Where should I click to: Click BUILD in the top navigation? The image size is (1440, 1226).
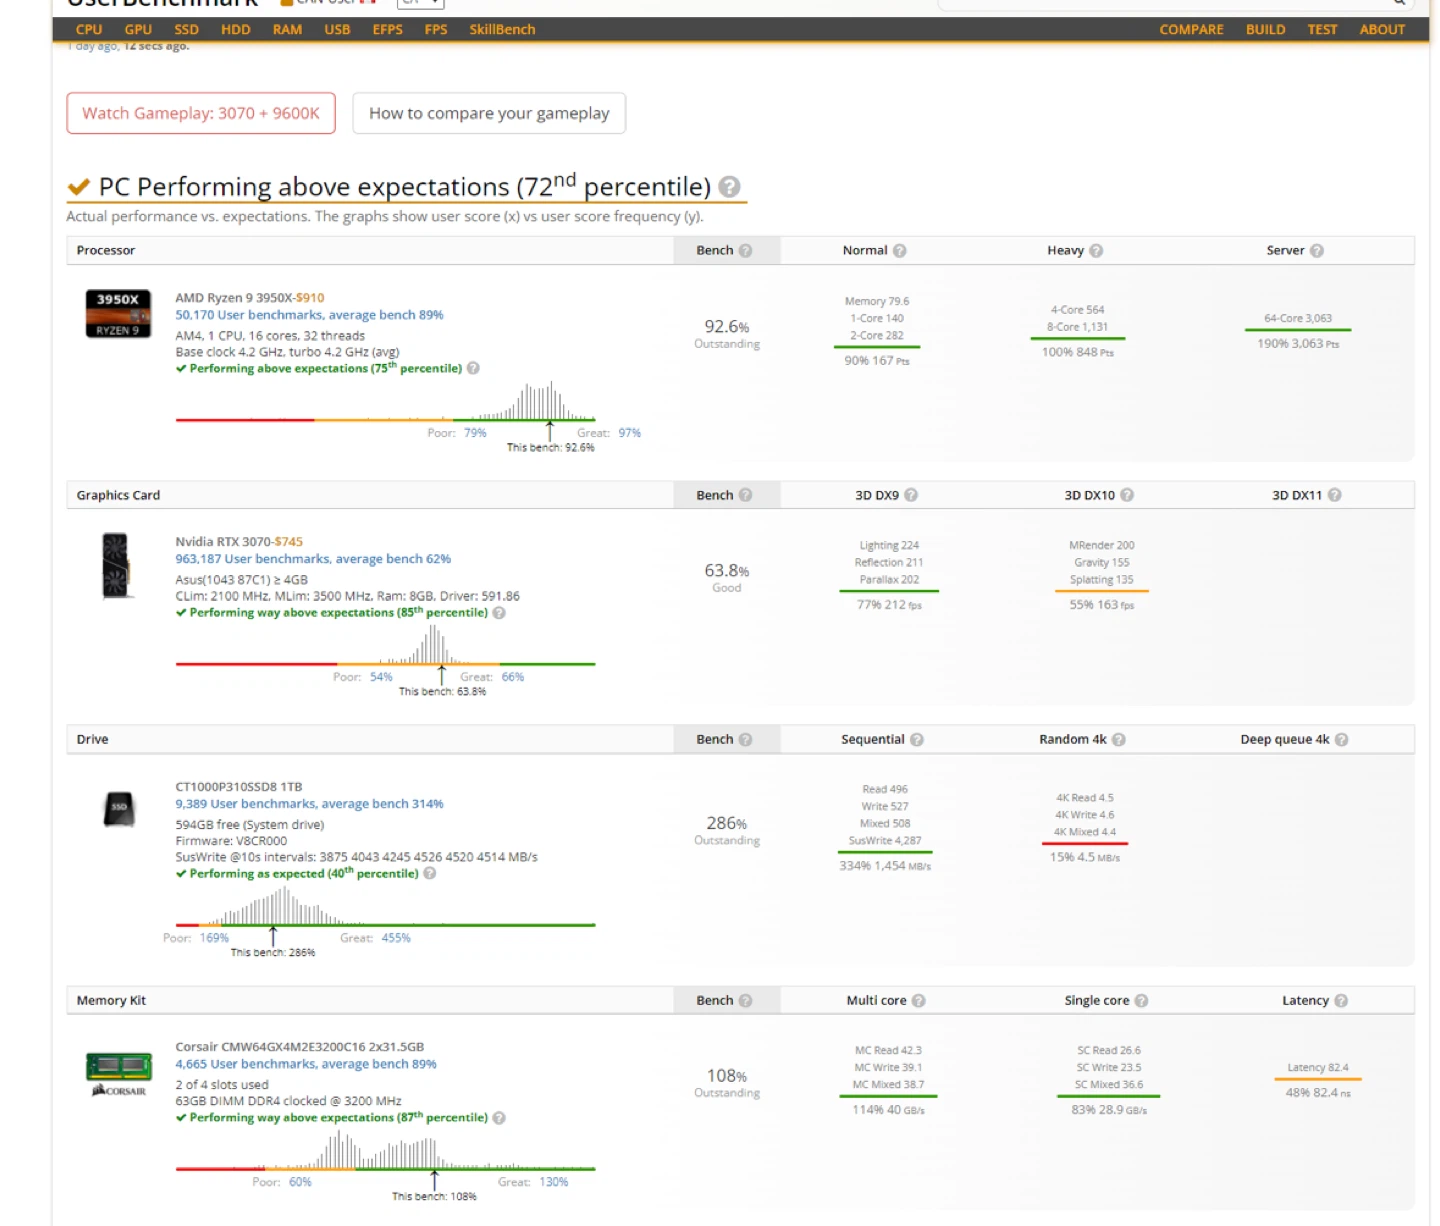(x=1265, y=30)
